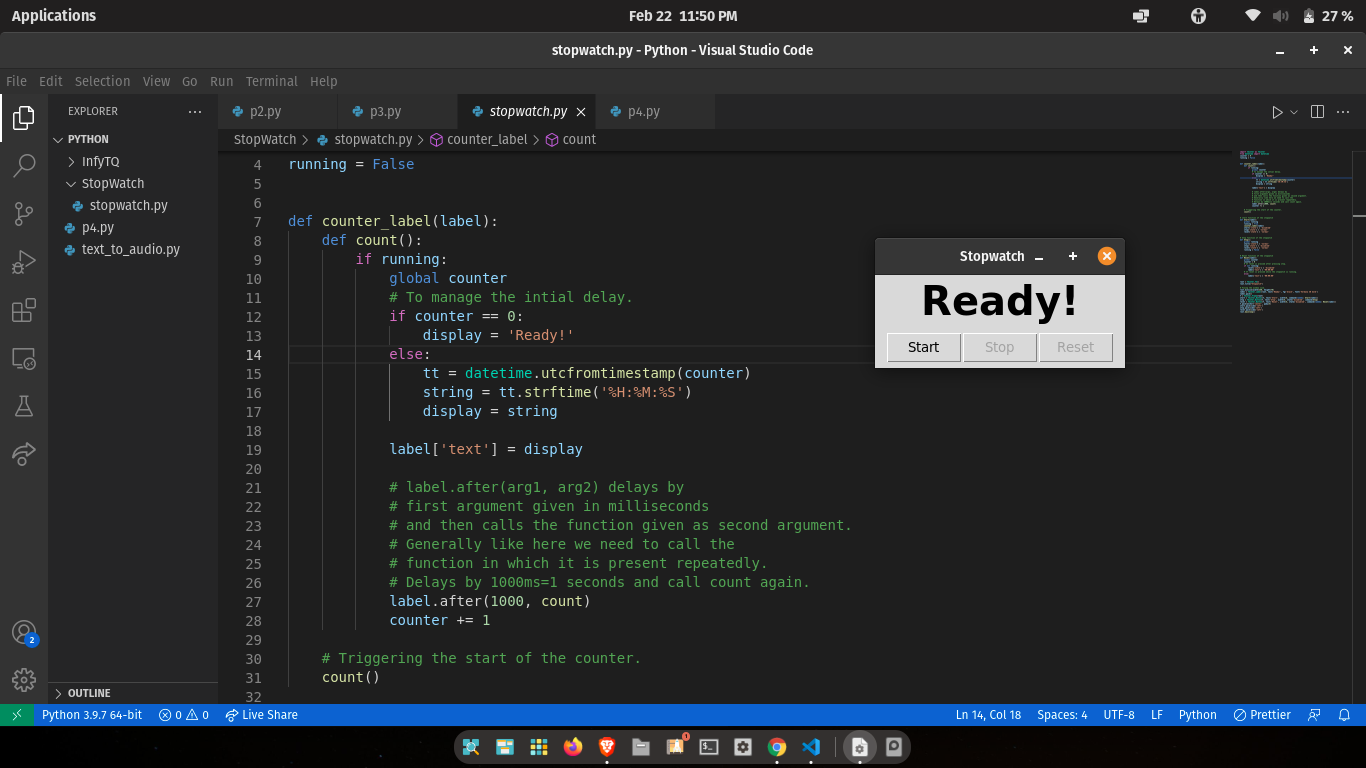Open the Accounts icon in activity bar
The width and height of the screenshot is (1366, 768).
[x=24, y=632]
